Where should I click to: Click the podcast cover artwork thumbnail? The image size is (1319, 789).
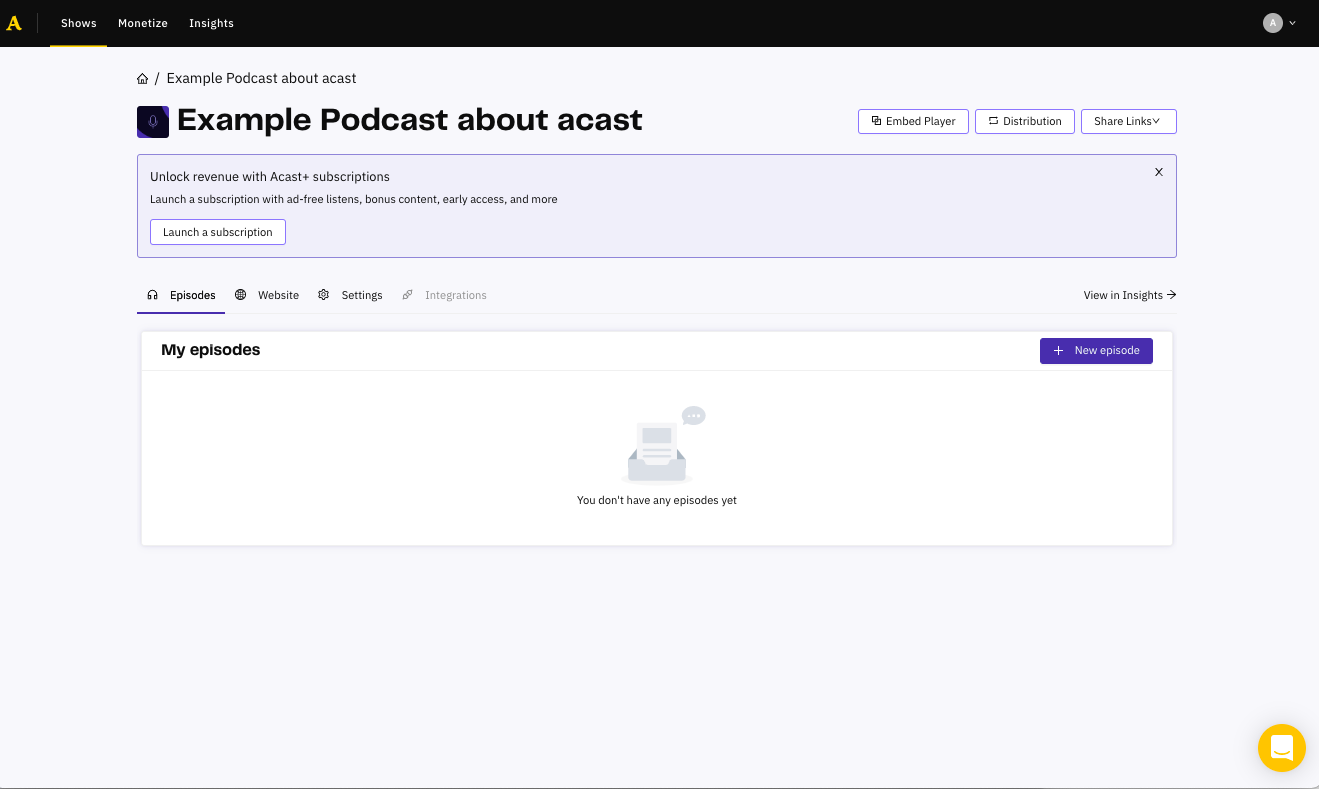click(153, 121)
